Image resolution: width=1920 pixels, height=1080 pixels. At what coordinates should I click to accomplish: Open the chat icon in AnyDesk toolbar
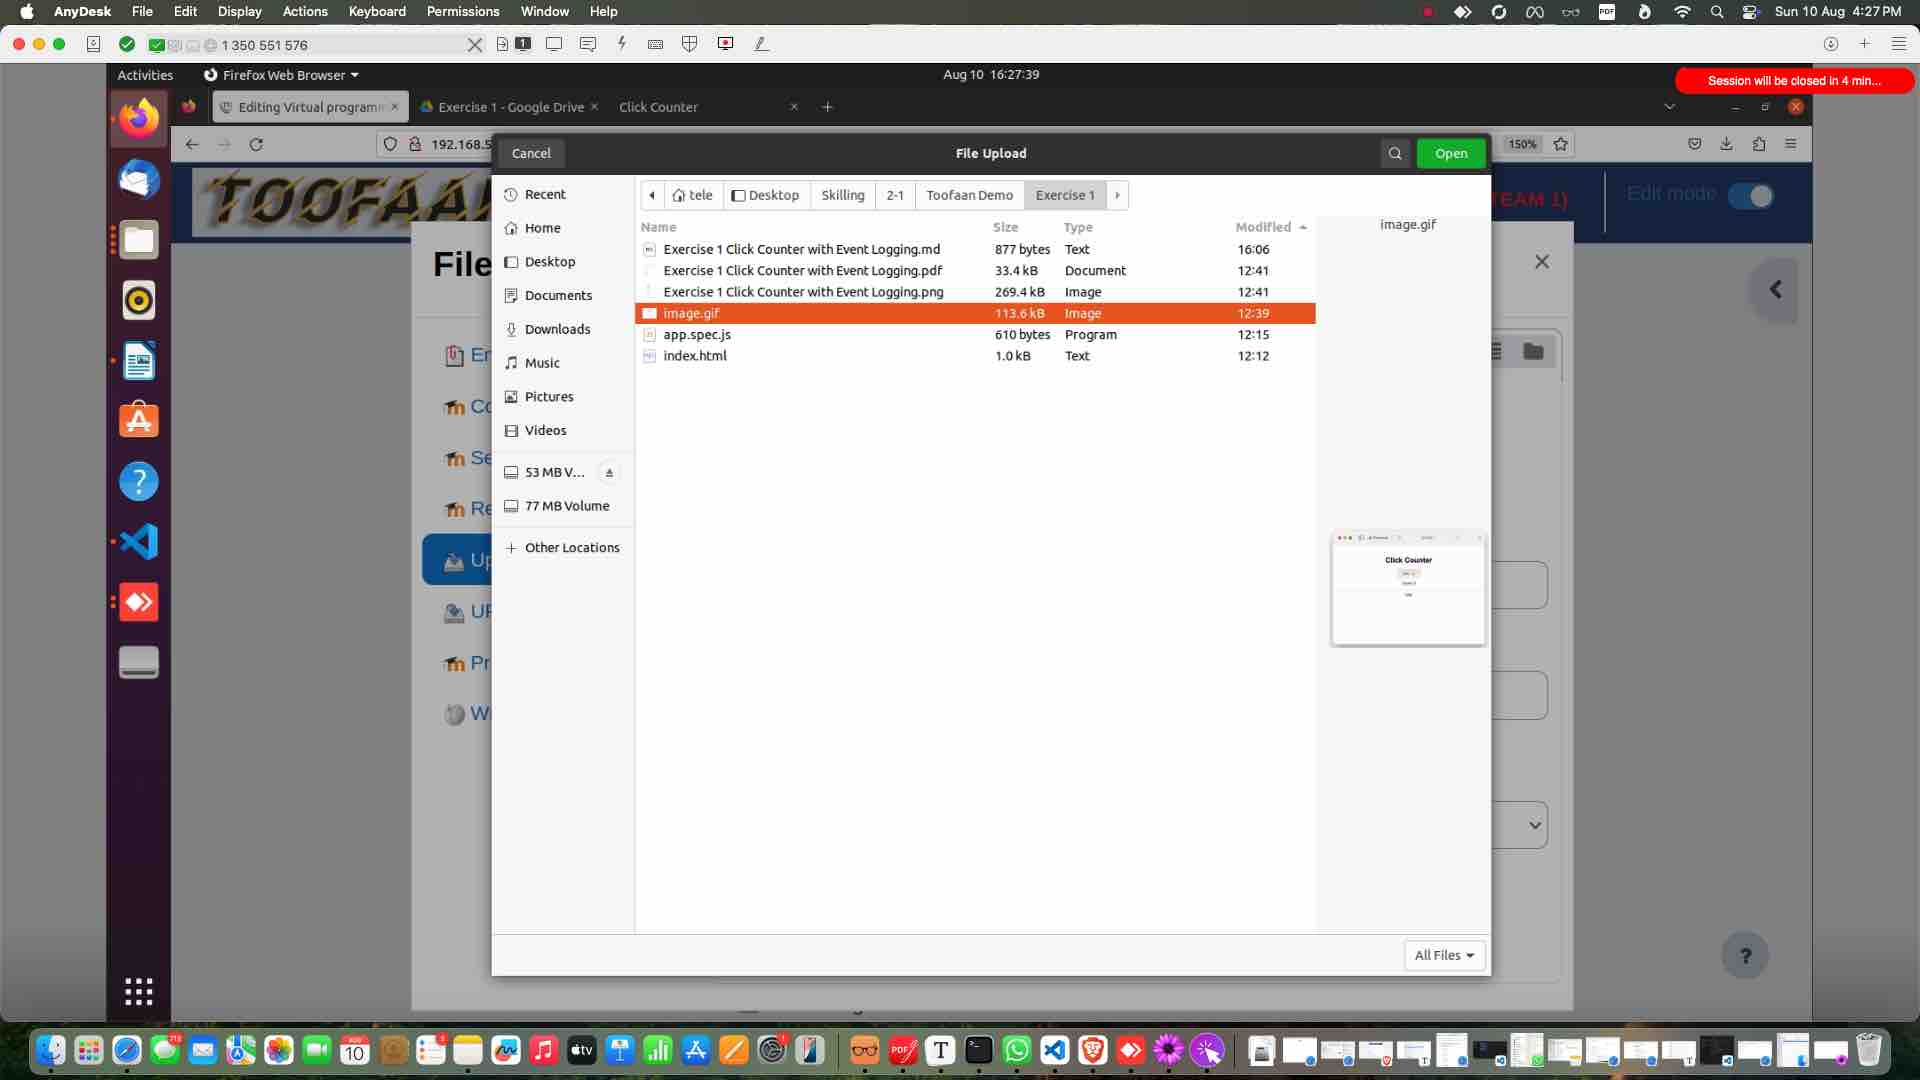coord(589,44)
